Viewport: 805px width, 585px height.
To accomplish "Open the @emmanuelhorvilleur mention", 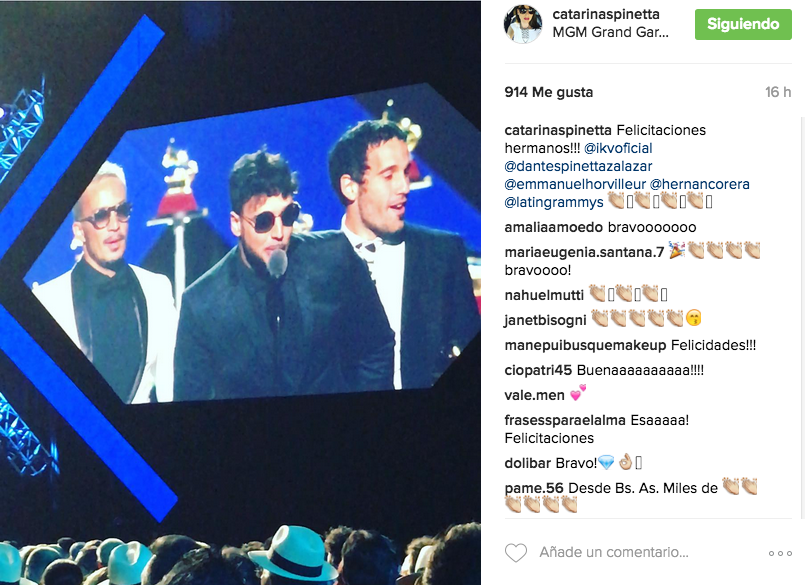I will tap(575, 184).
